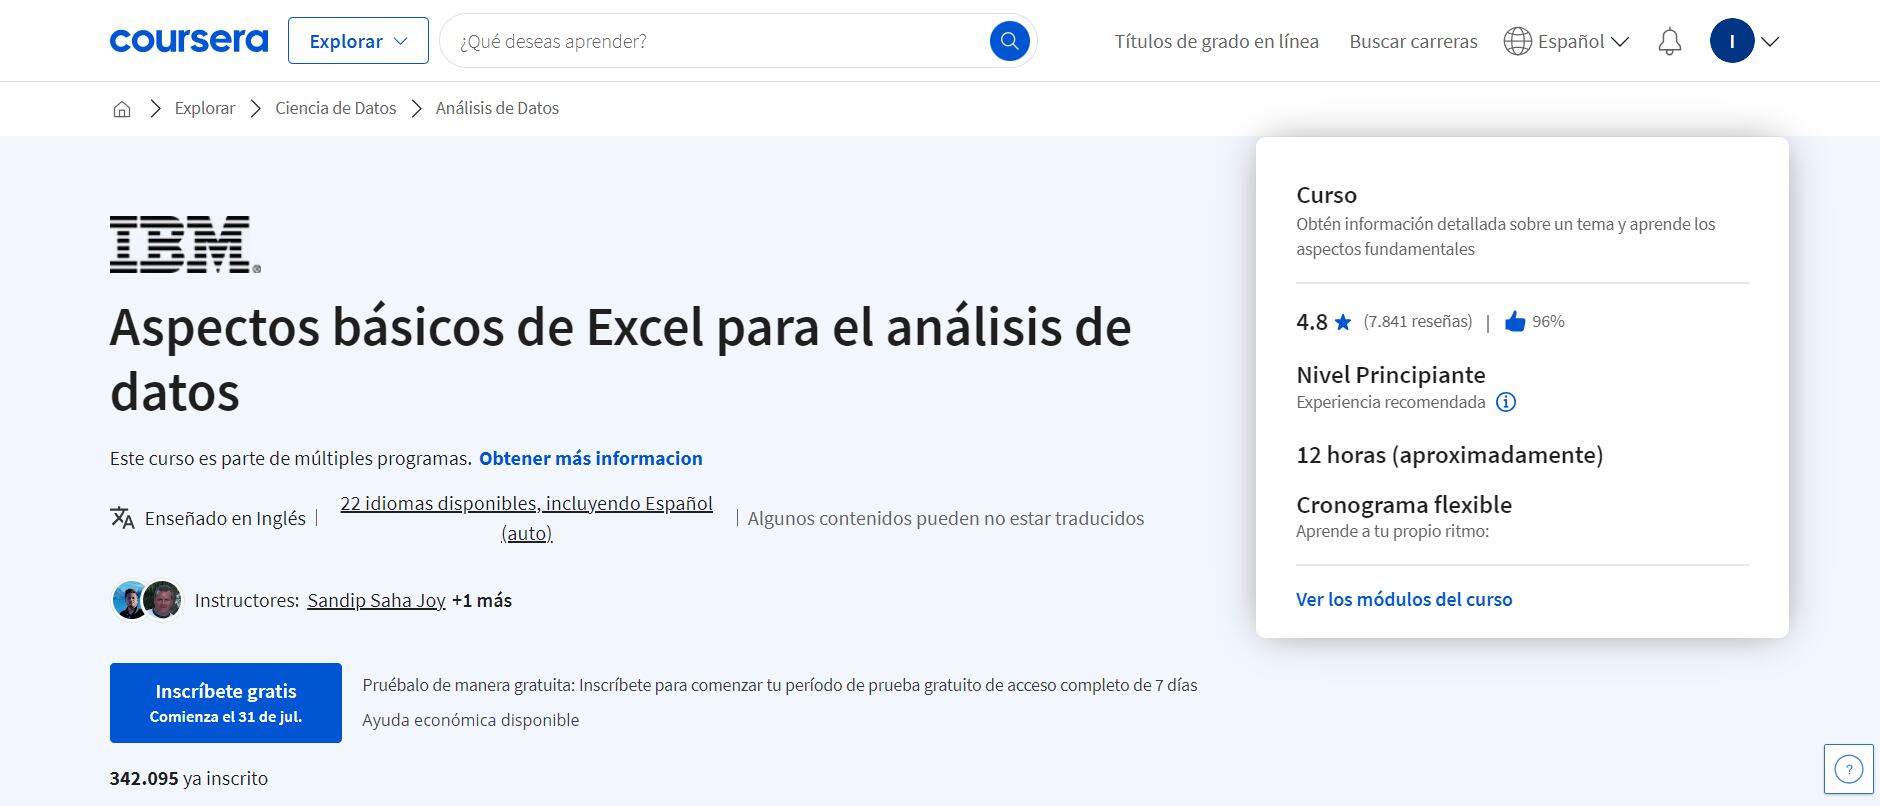Click the breadcrumb chevron before 'Ciencia de Datos'

pyautogui.click(x=256, y=108)
